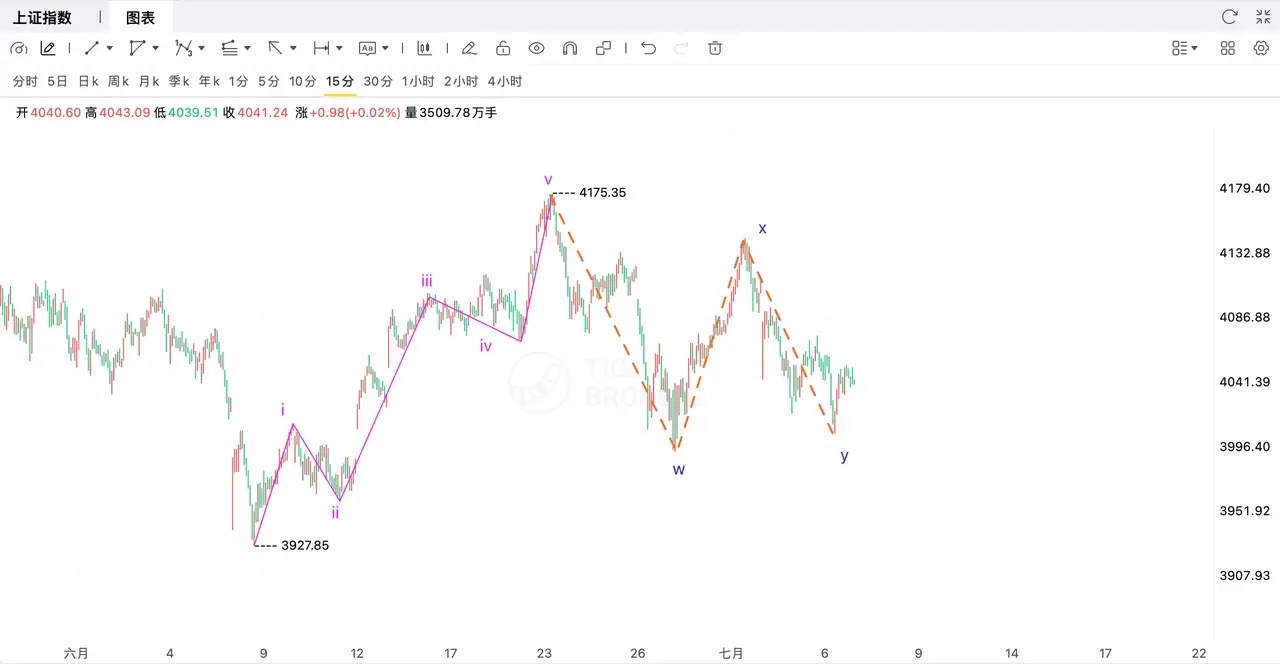Toggle the drawing edit pencil tool
Viewport: 1280px width, 664px height.
tap(48, 48)
